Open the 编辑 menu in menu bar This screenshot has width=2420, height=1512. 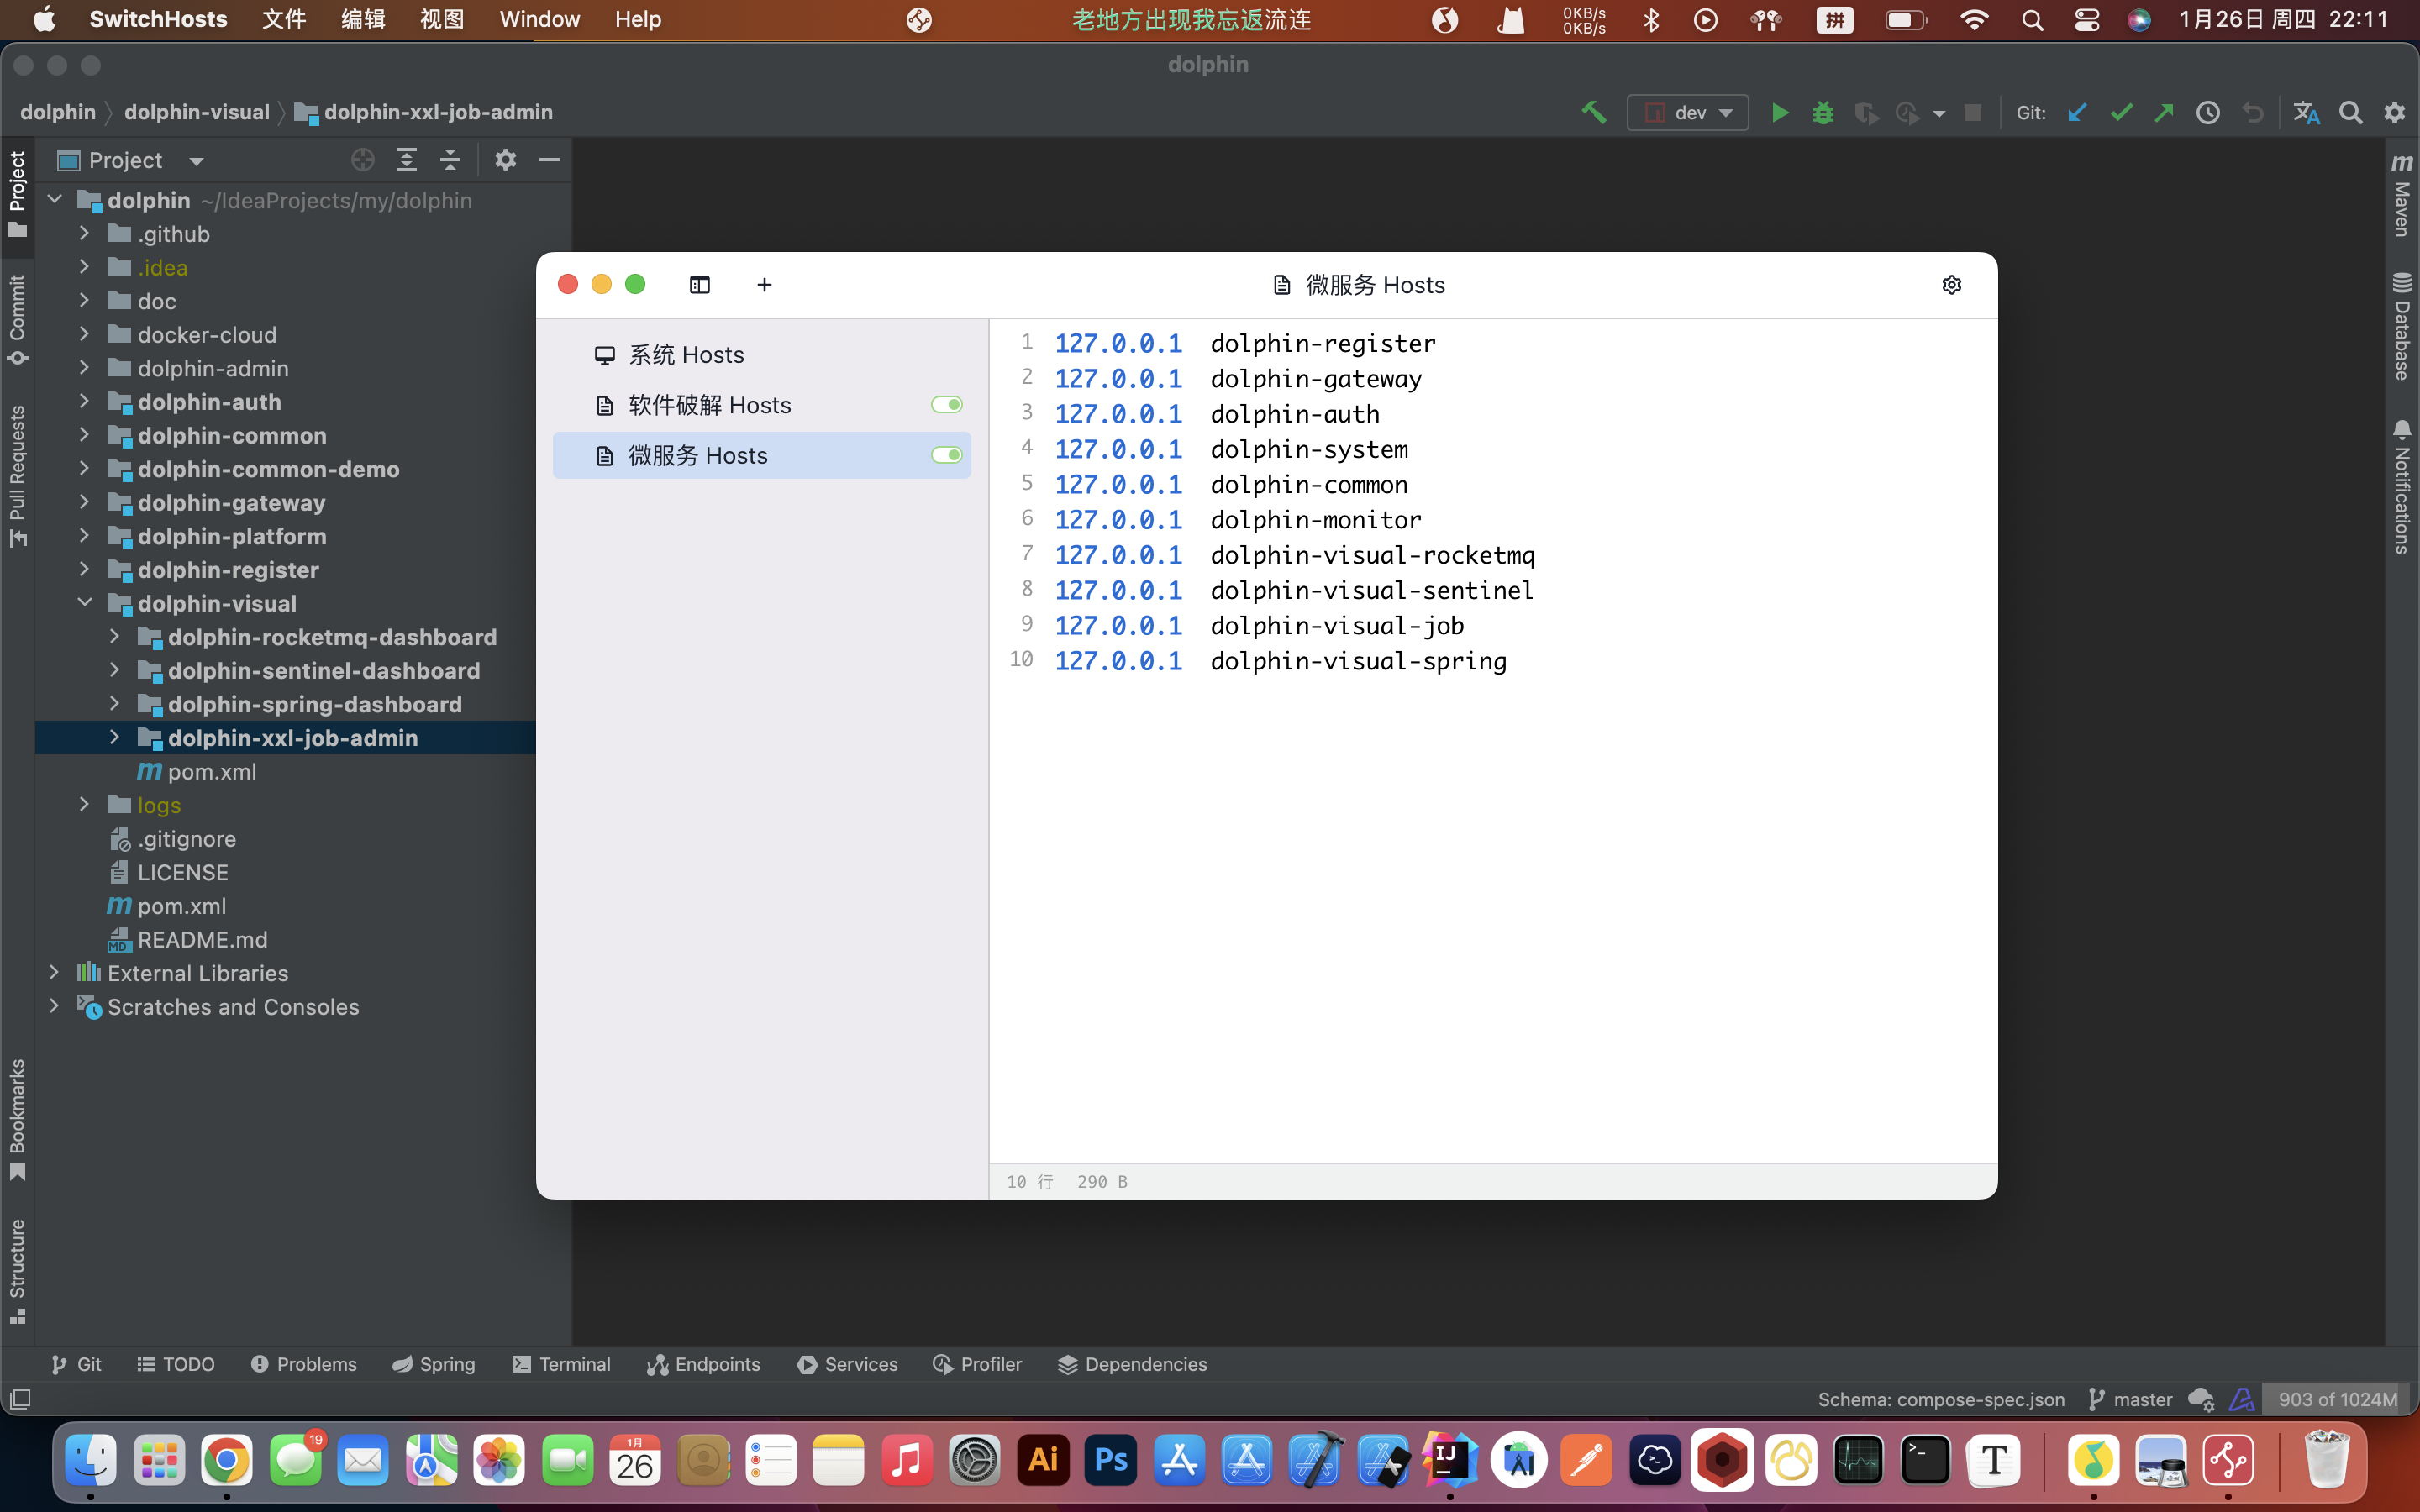pyautogui.click(x=362, y=19)
